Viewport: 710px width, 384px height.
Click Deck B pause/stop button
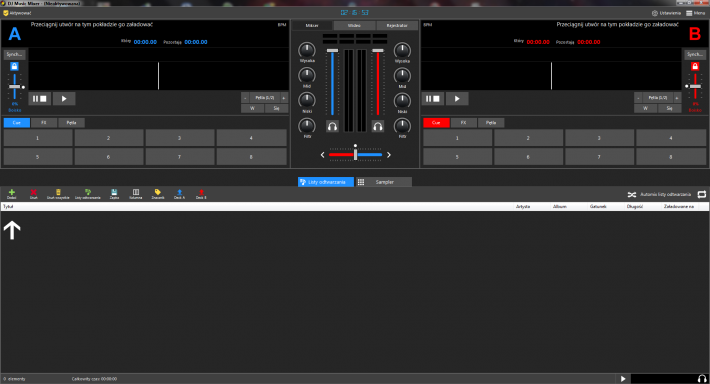[x=432, y=99]
